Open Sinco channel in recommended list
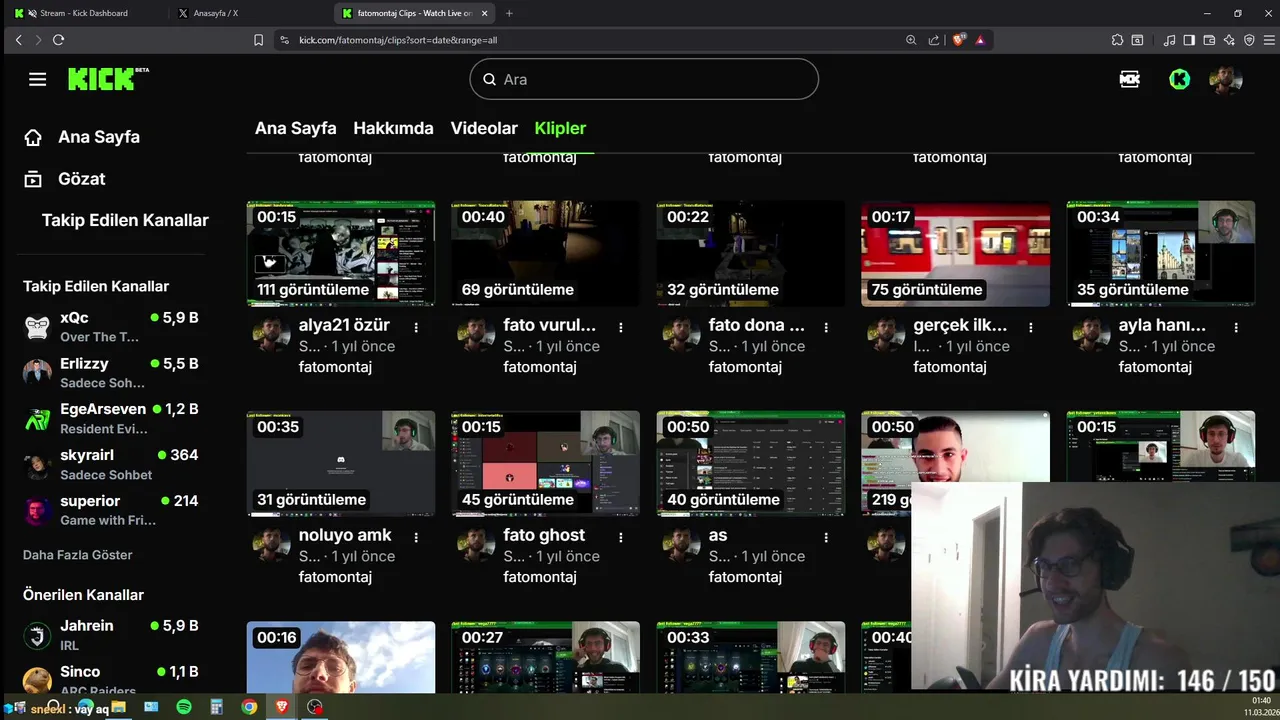The image size is (1280, 720). coord(110,679)
